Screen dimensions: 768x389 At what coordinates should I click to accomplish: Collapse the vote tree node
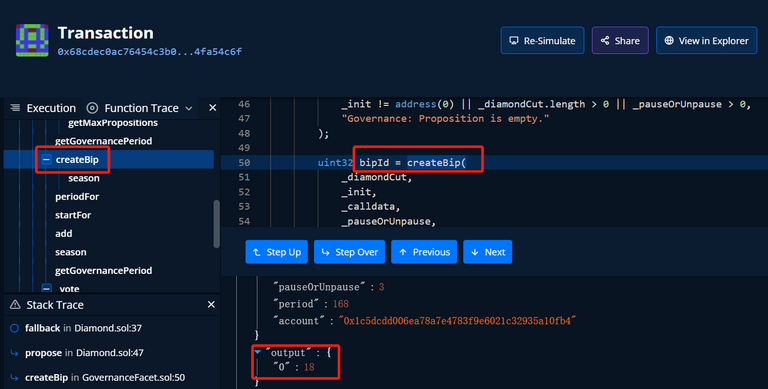click(x=47, y=289)
